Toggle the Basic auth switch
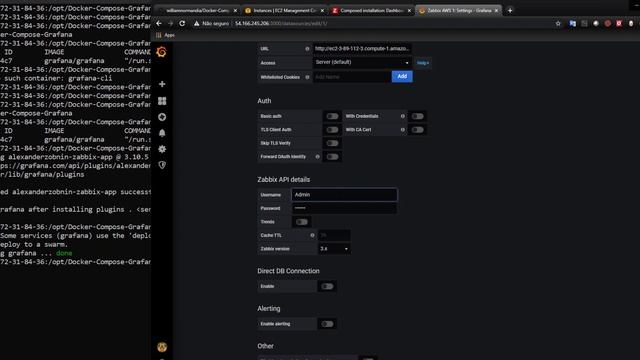 (332, 116)
